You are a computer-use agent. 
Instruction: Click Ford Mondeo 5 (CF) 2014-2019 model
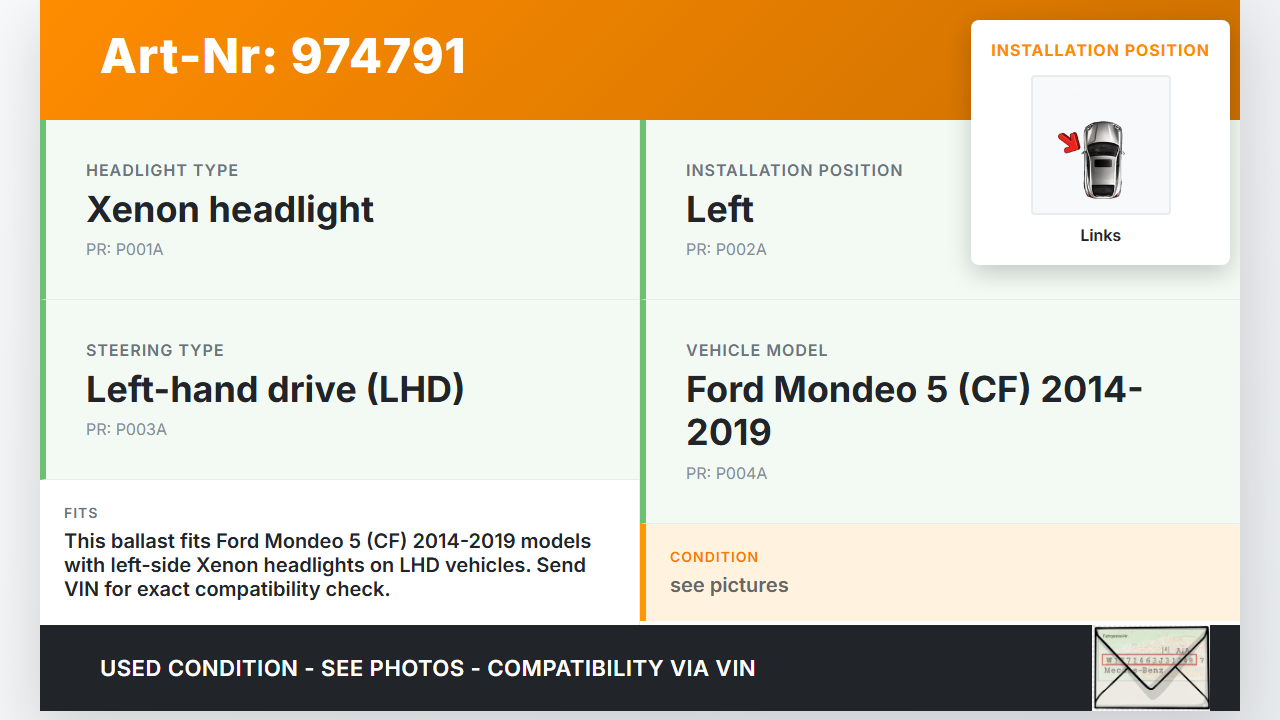[914, 410]
